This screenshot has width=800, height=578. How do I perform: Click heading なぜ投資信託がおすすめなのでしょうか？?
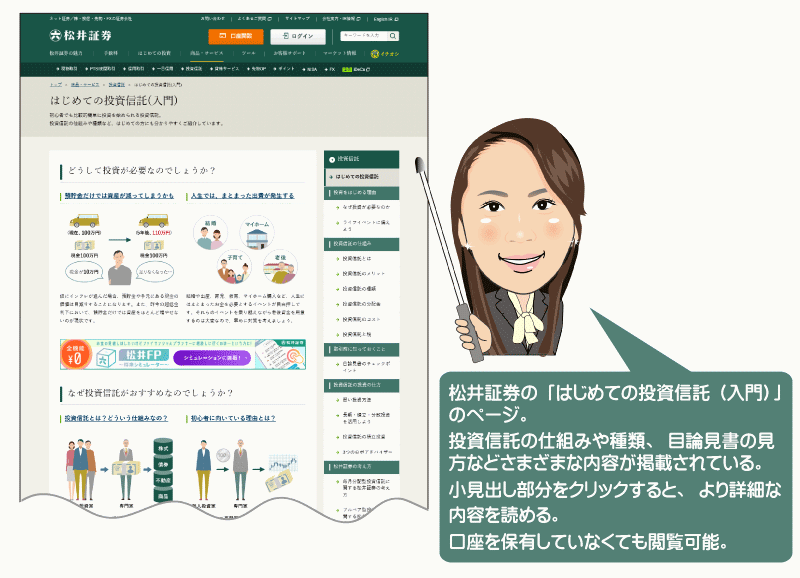pos(151,393)
